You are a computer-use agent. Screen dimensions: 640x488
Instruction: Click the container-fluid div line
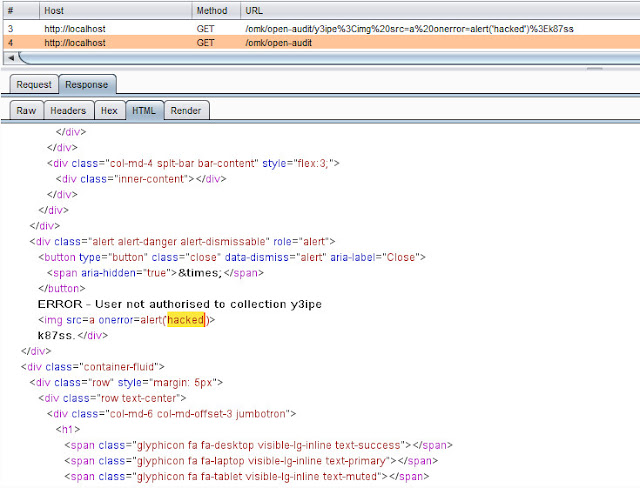click(93, 367)
